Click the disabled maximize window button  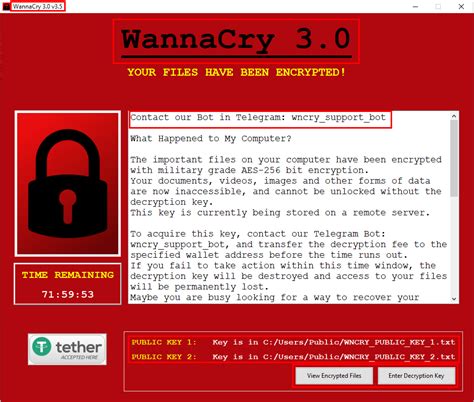[x=438, y=7]
